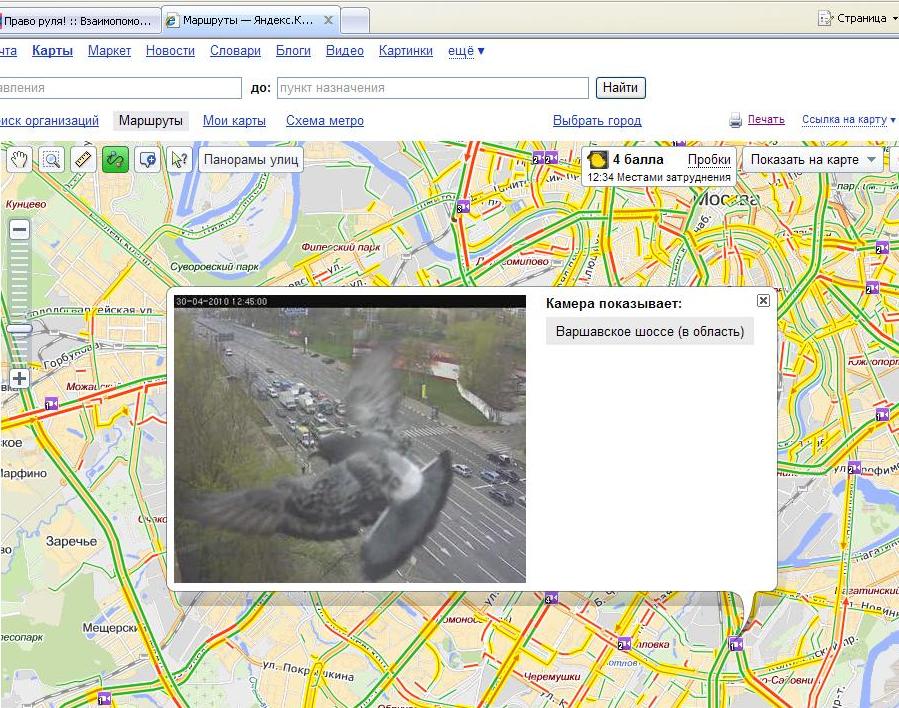899x708 pixels.
Task: Select the magnifier zoom-area tool
Action: point(51,160)
